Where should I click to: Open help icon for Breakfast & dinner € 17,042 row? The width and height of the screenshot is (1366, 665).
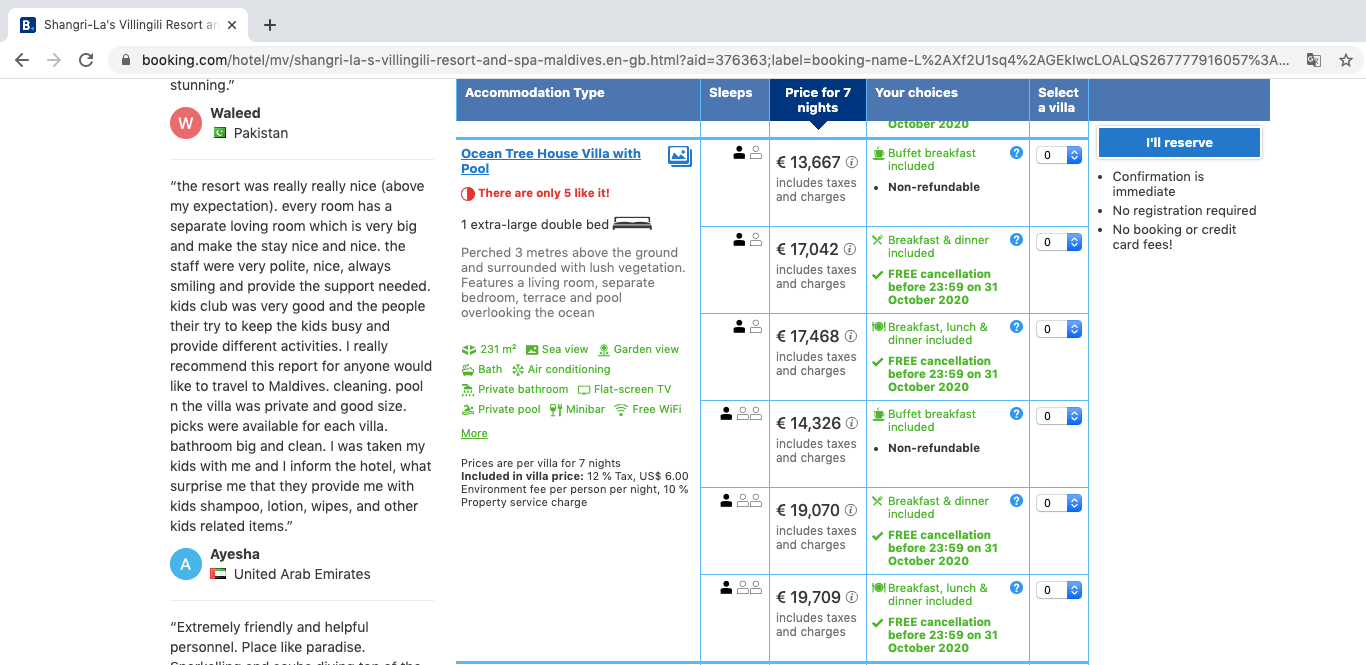pos(1016,240)
